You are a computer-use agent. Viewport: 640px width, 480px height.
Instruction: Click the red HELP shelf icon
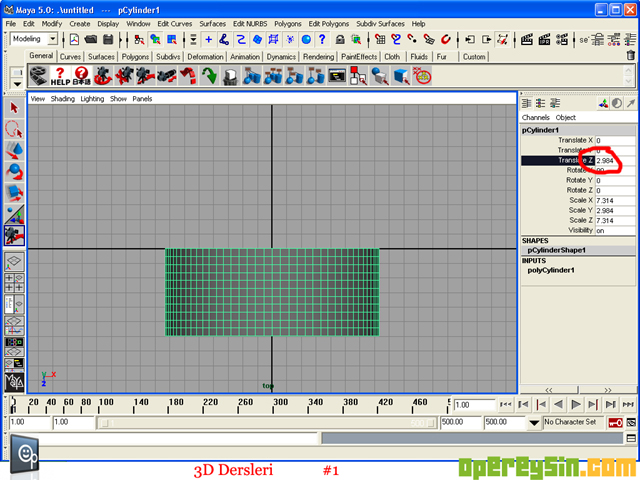point(60,76)
